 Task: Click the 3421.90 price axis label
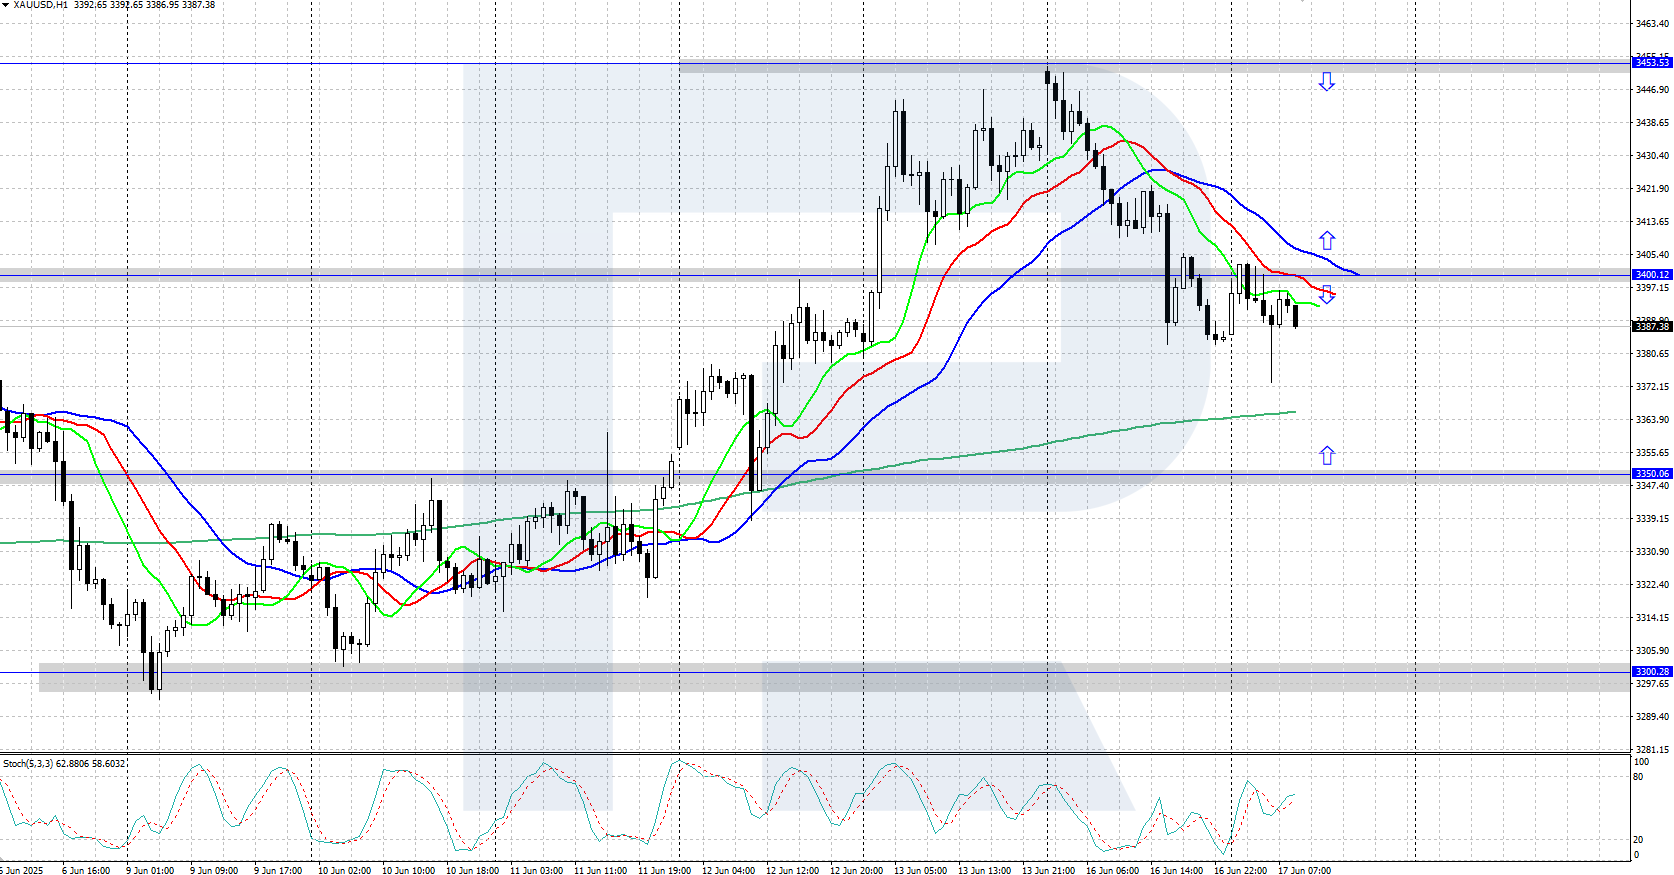point(1652,189)
